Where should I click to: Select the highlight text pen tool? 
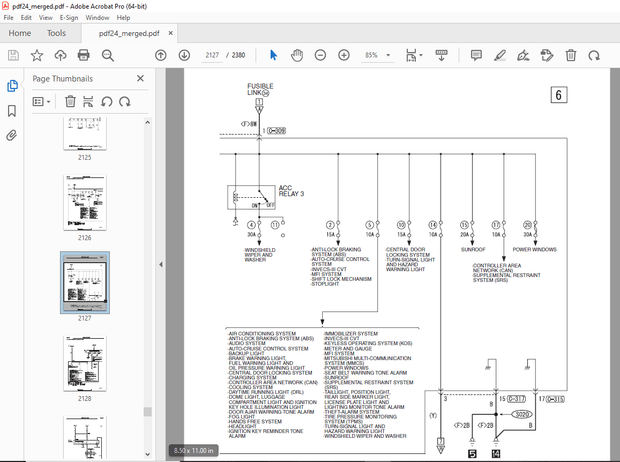500,55
